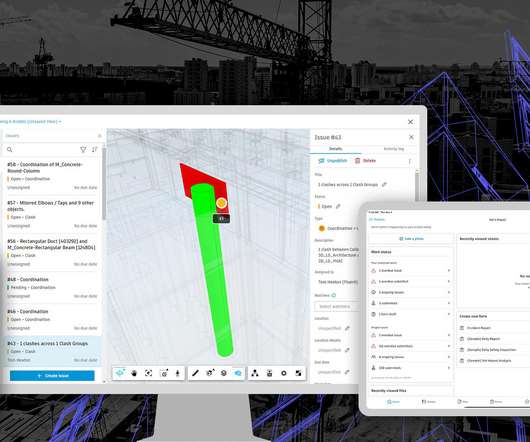Toggle Full screen viewer tool
The height and width of the screenshot is (442, 530).
298,373
